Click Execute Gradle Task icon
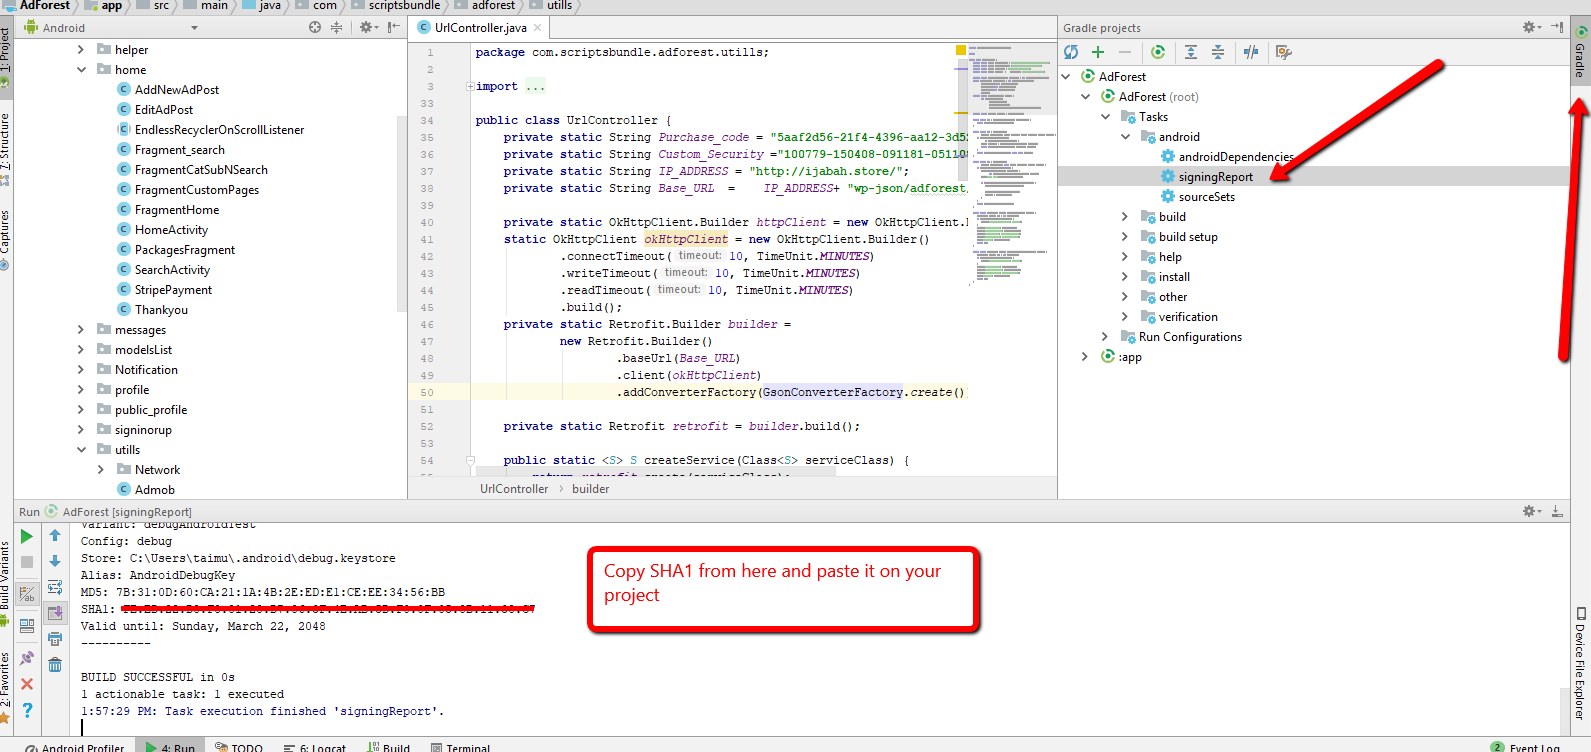 (x=1158, y=52)
